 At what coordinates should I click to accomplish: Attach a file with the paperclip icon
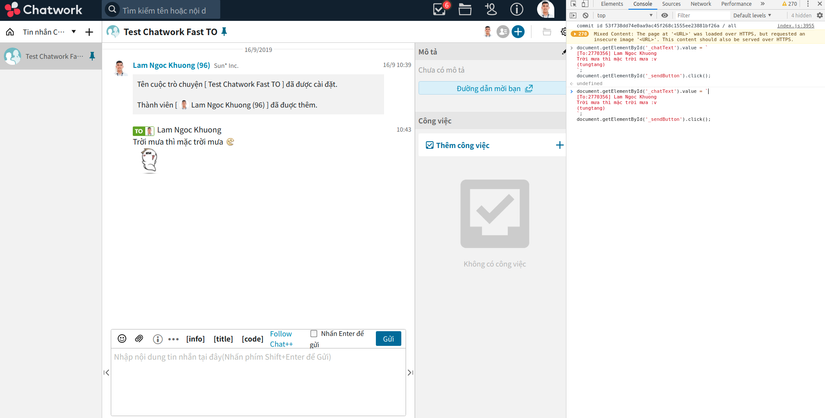[139, 339]
